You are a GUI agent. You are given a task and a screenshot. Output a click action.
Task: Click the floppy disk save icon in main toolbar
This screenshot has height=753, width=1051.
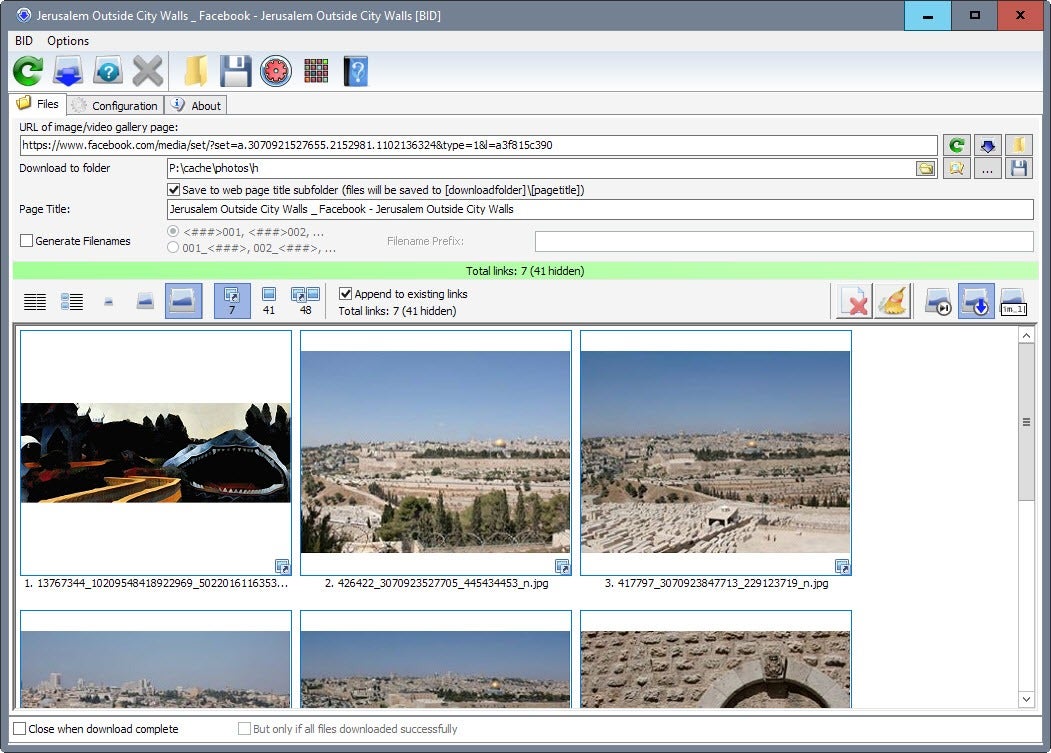235,71
